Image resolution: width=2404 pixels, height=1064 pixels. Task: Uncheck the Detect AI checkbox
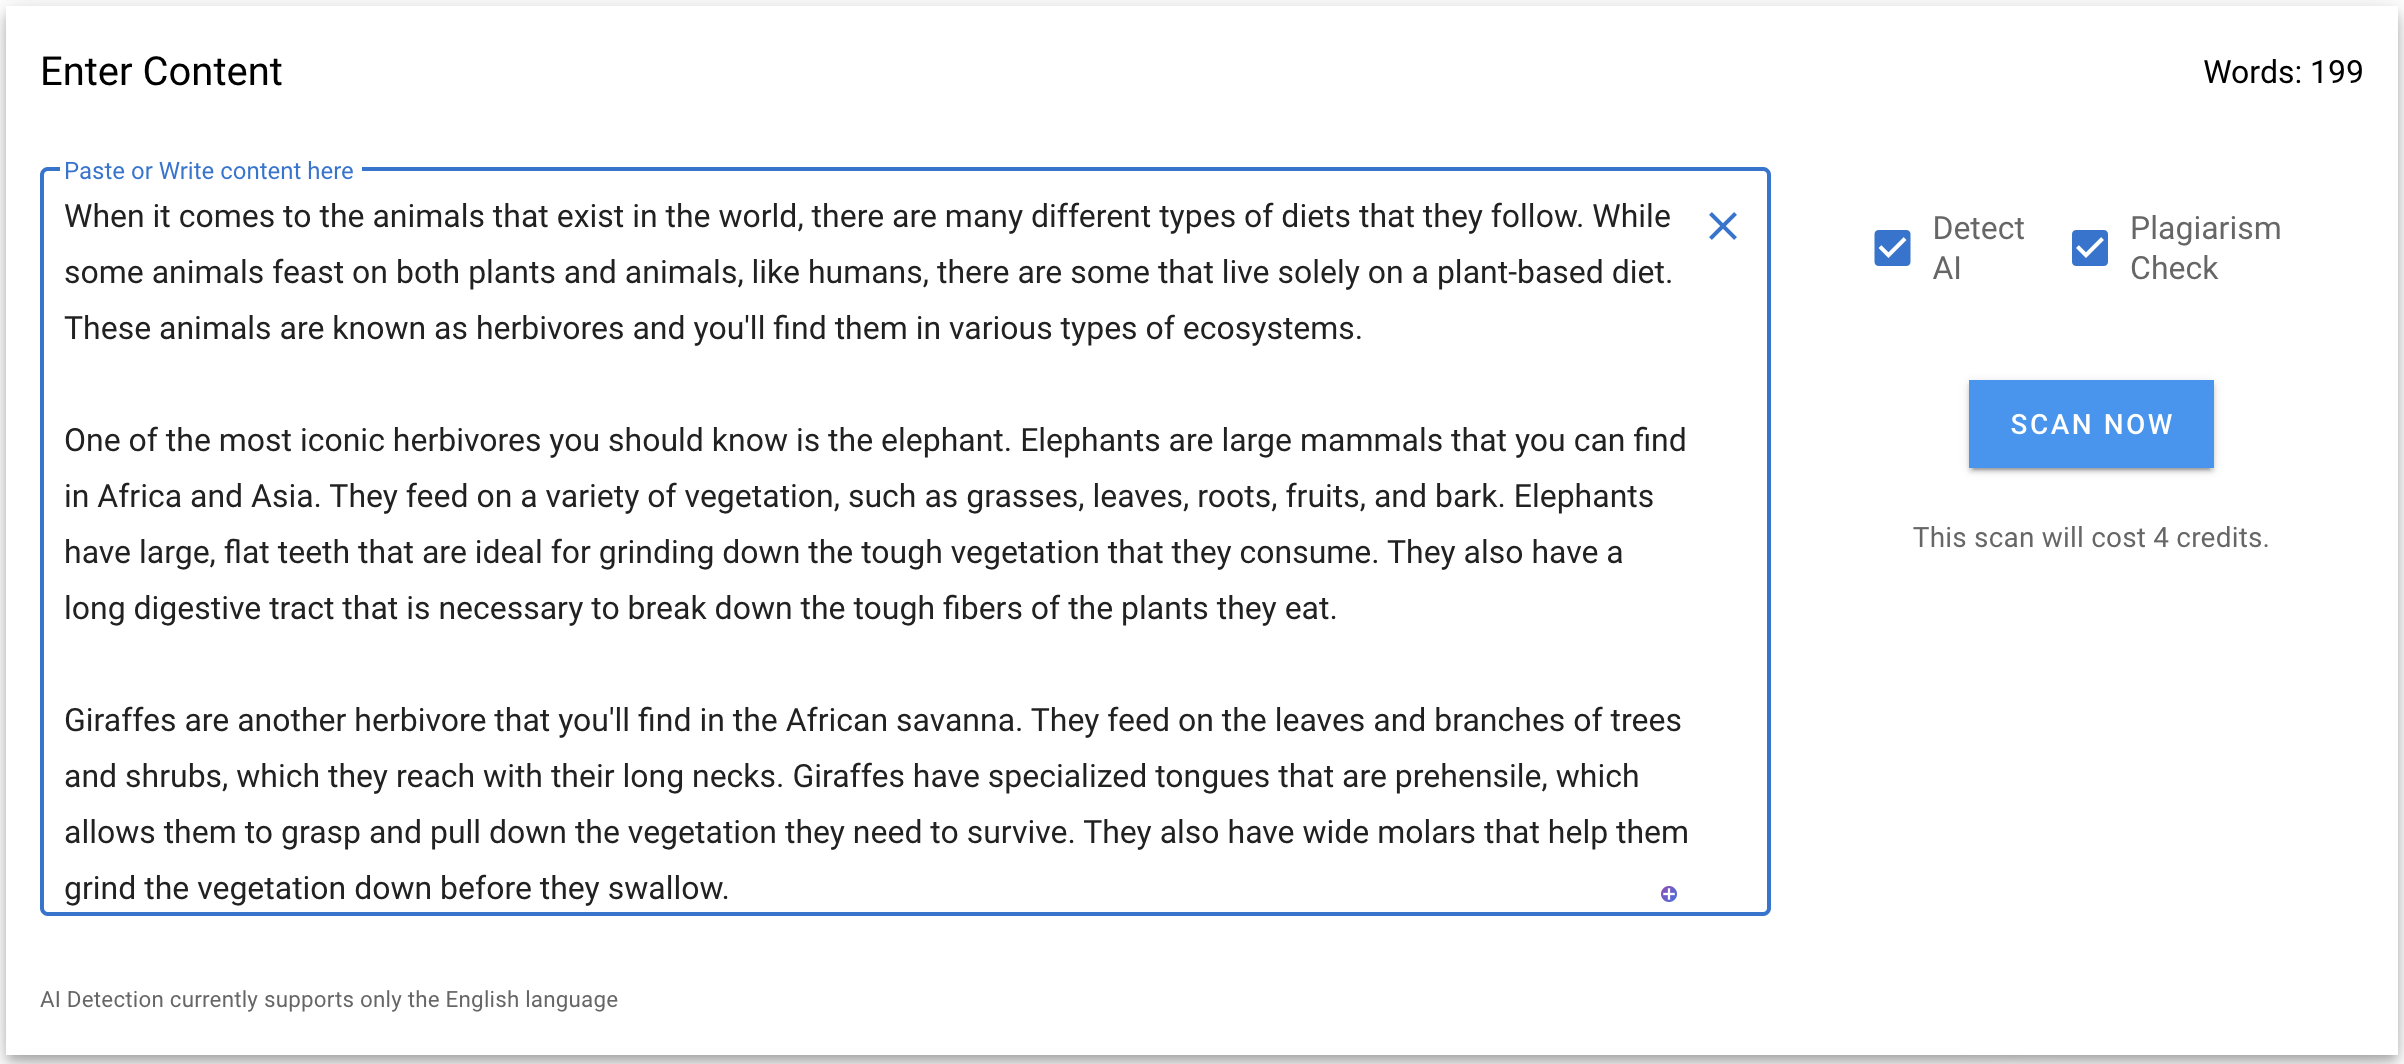tap(1892, 248)
